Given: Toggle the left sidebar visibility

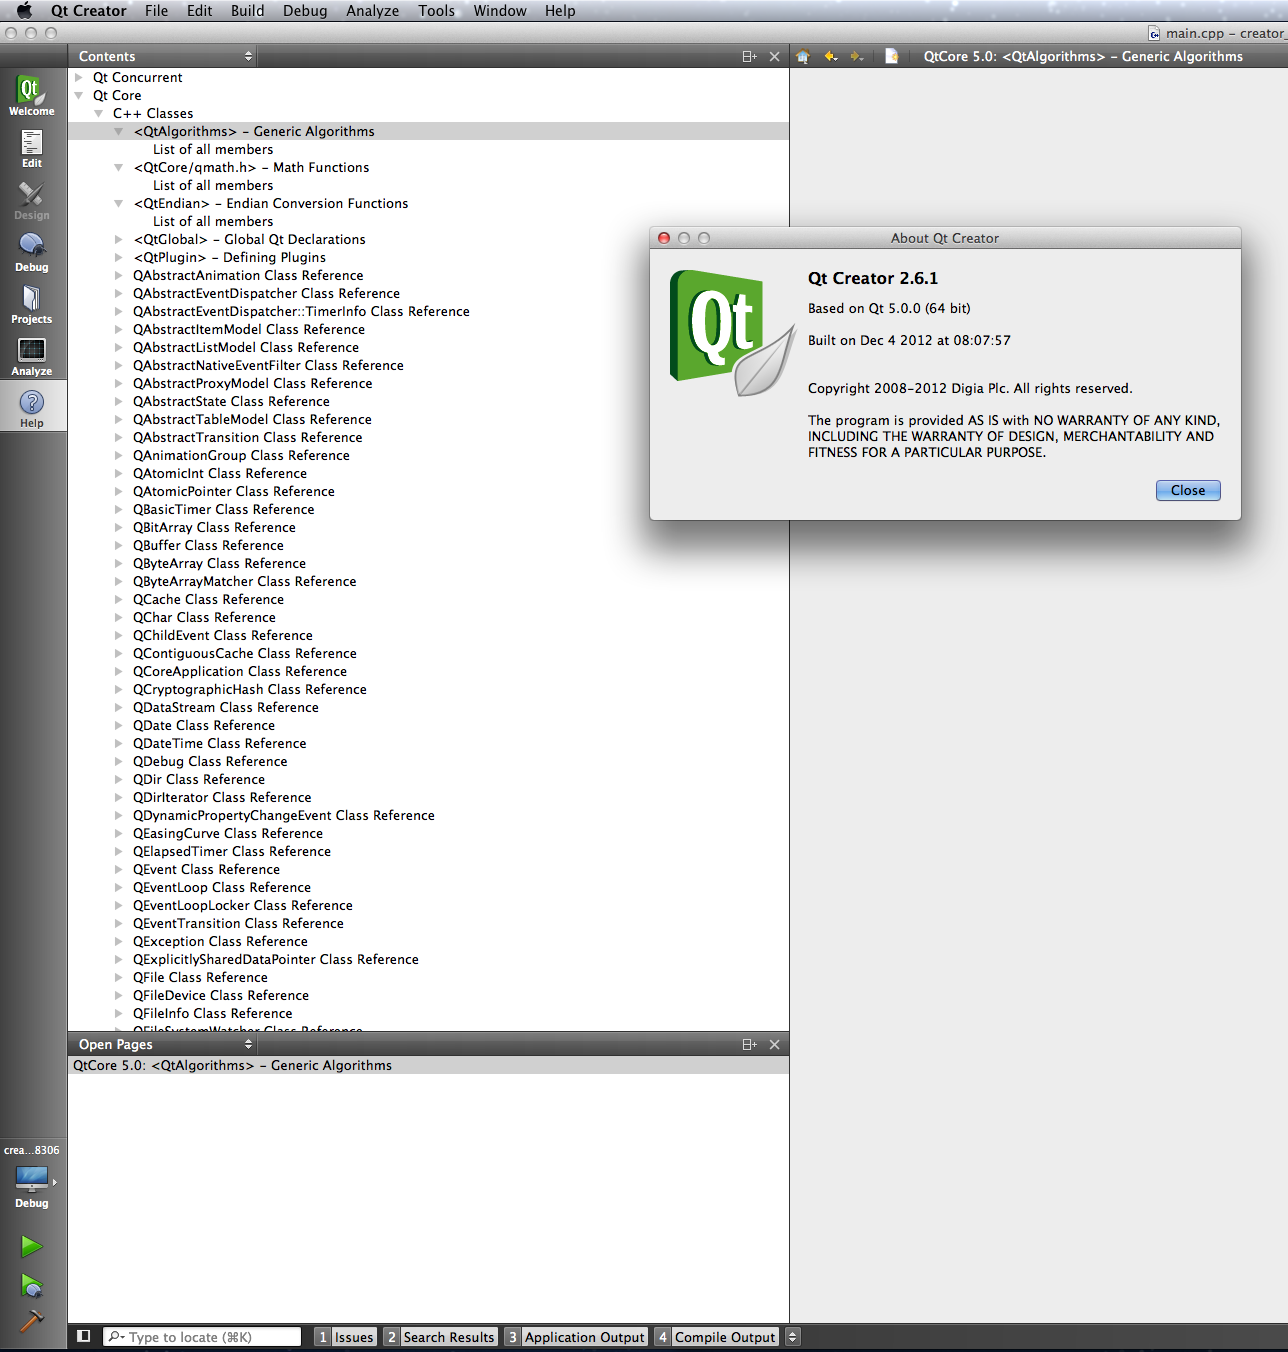Looking at the screenshot, I should pyautogui.click(x=84, y=1336).
